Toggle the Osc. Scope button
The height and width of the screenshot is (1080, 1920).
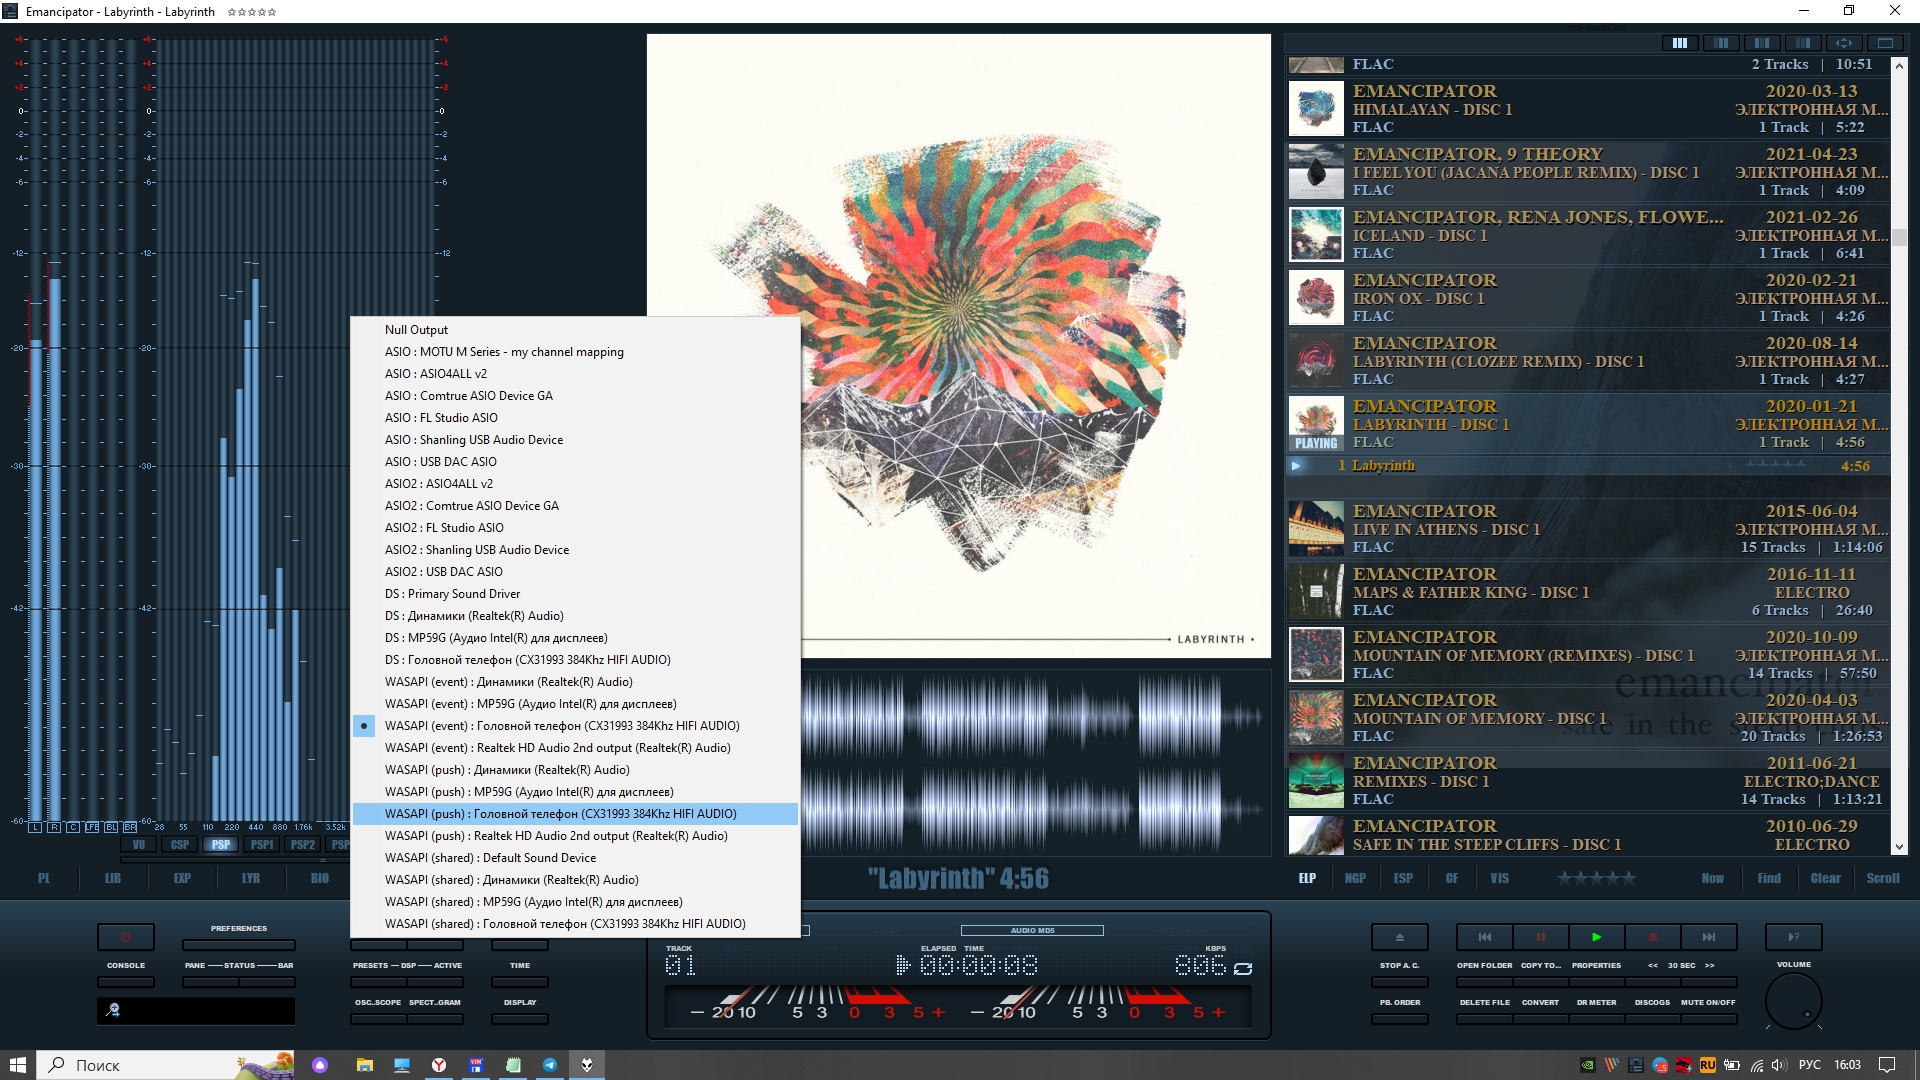point(379,1019)
